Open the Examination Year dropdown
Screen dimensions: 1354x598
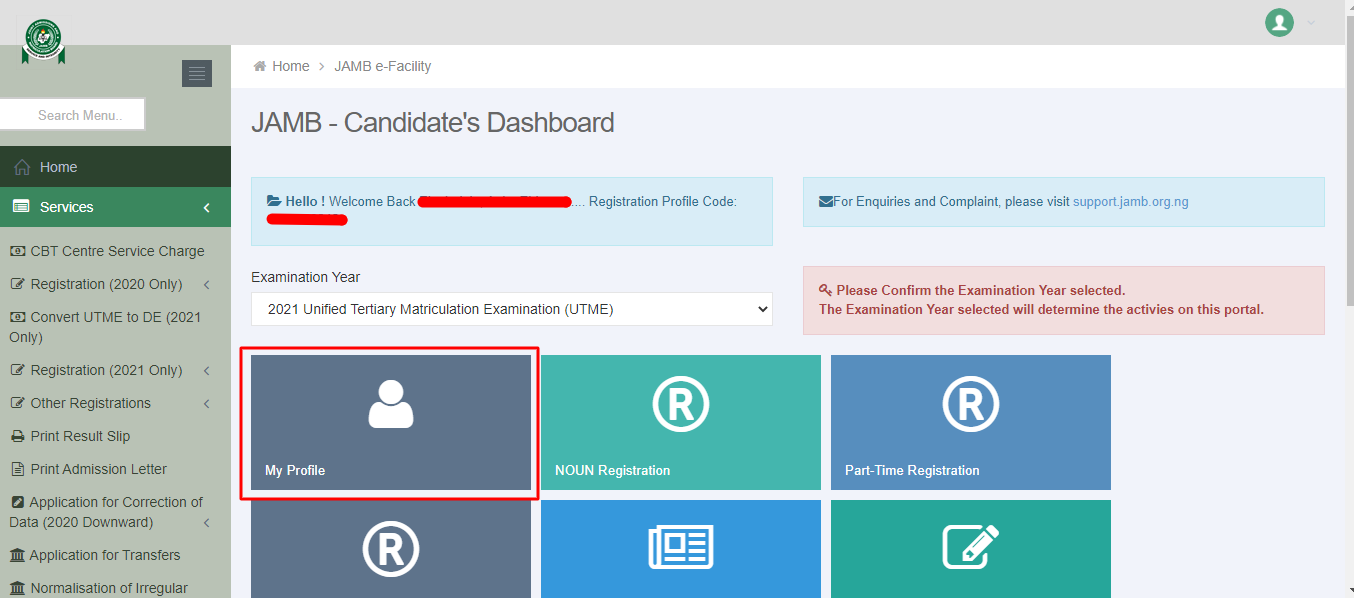tap(511, 309)
